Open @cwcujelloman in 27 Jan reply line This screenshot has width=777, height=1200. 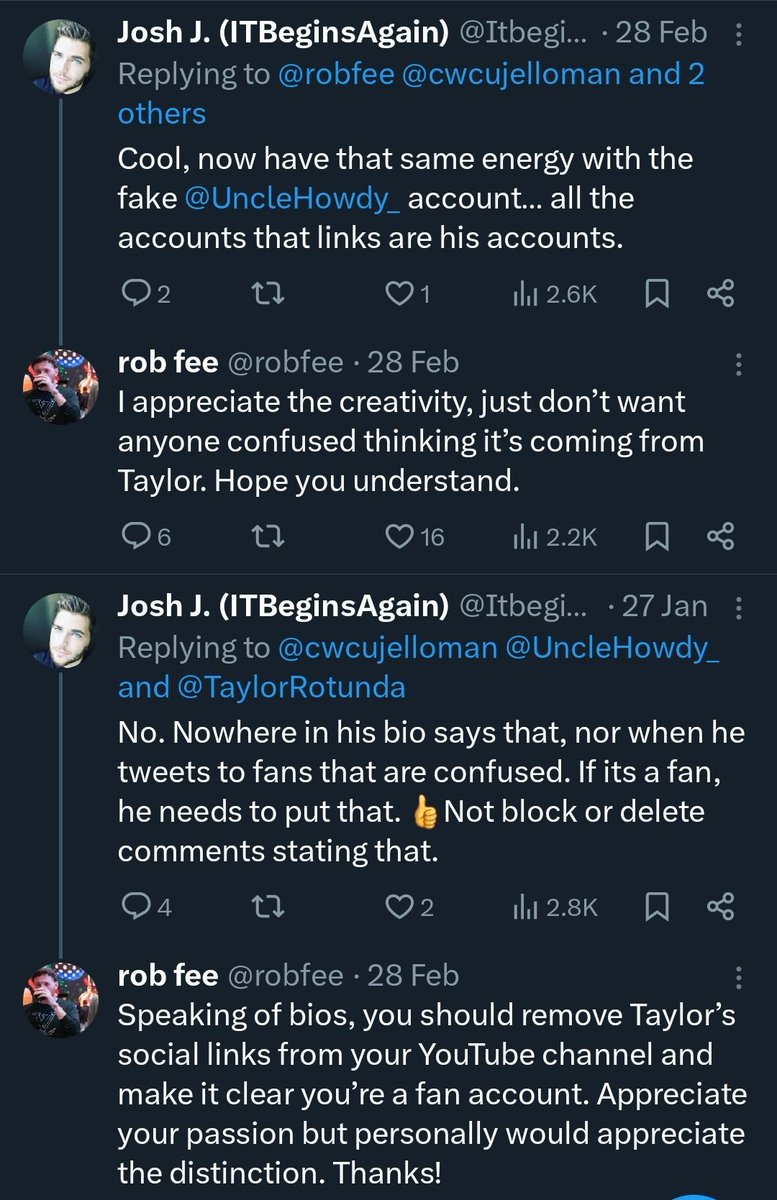click(x=387, y=647)
